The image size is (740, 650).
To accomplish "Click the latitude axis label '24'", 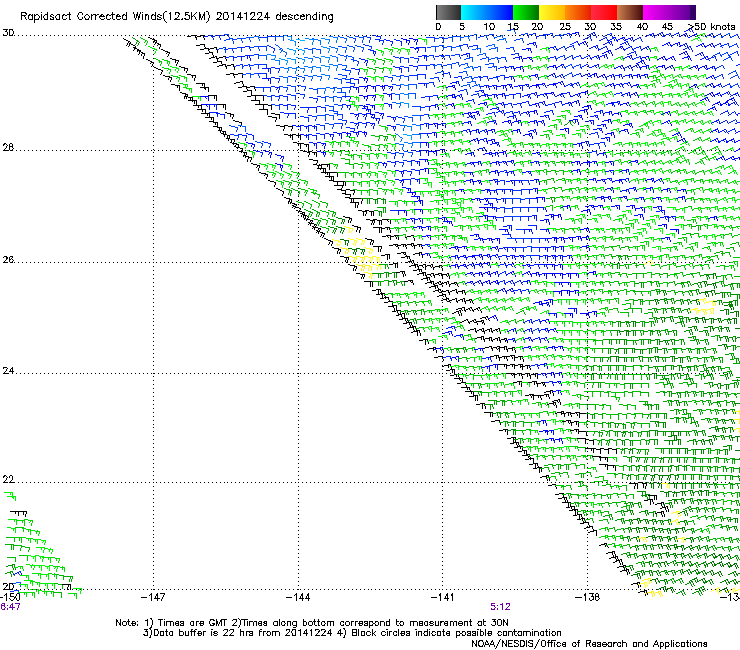I will point(8,371).
